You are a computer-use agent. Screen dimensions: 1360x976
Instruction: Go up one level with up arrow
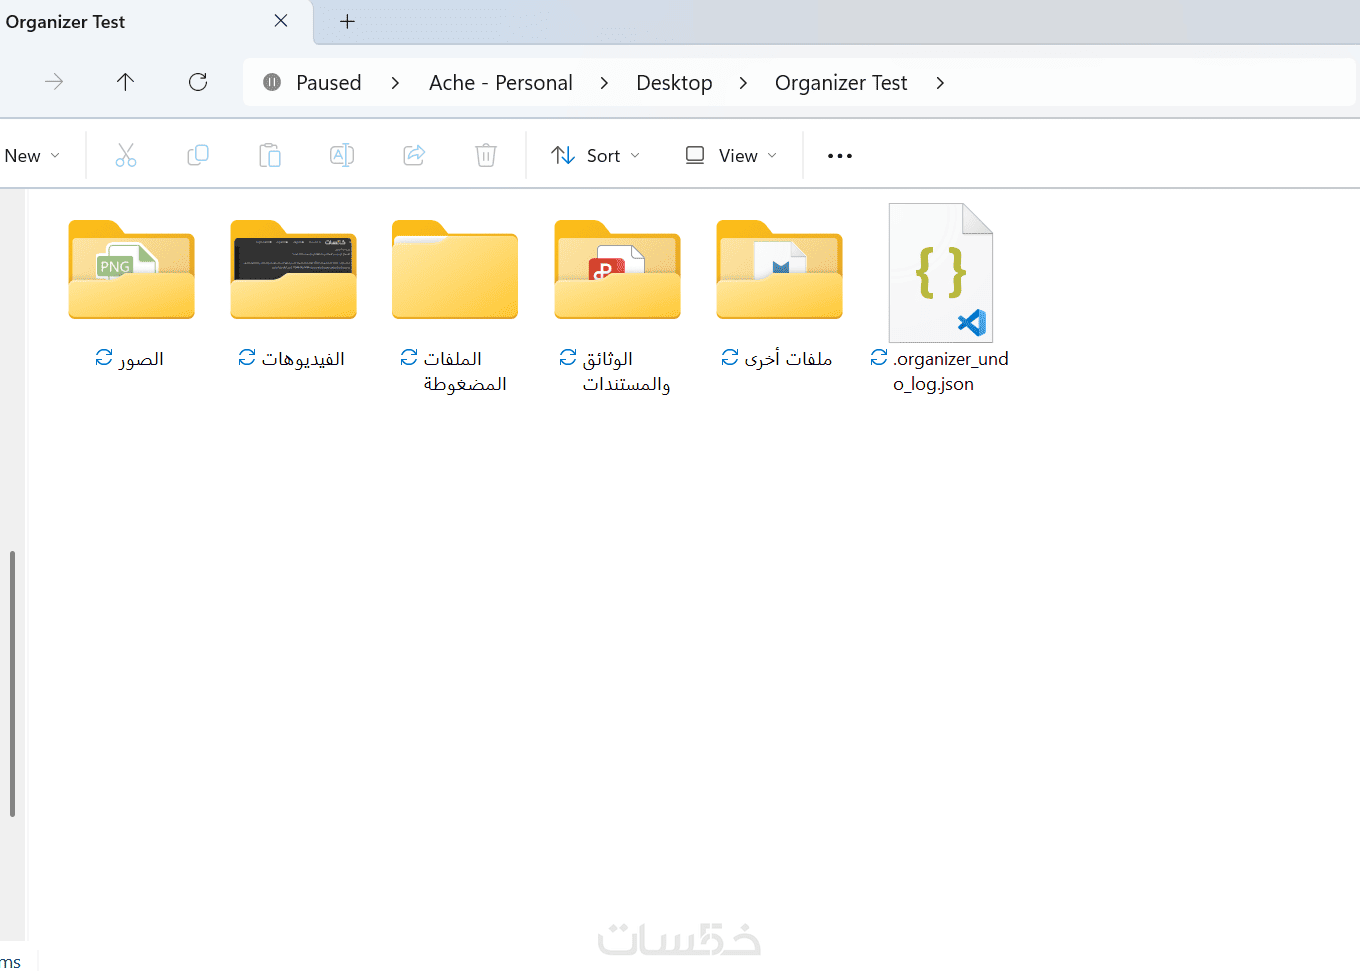[125, 82]
